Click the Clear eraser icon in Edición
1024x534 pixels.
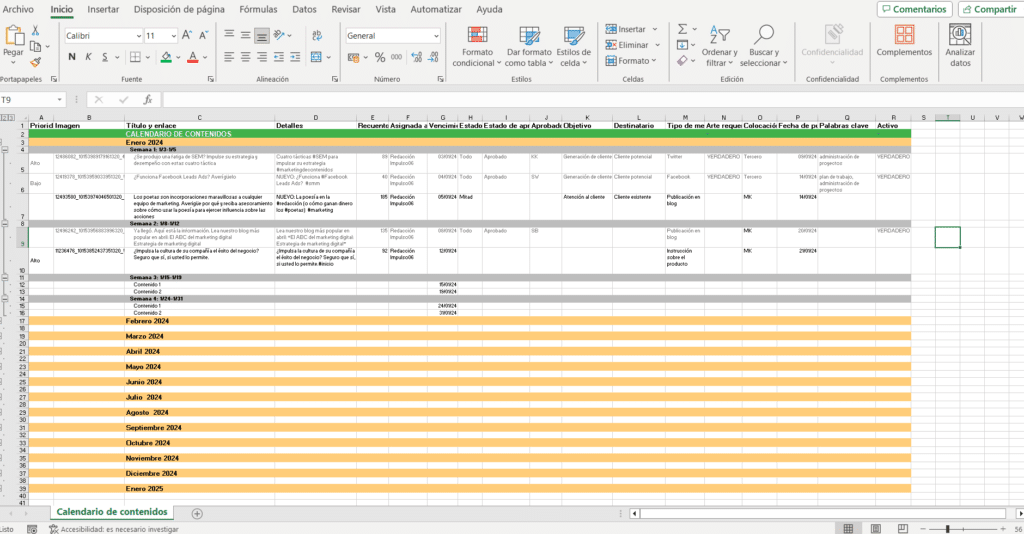[682, 61]
